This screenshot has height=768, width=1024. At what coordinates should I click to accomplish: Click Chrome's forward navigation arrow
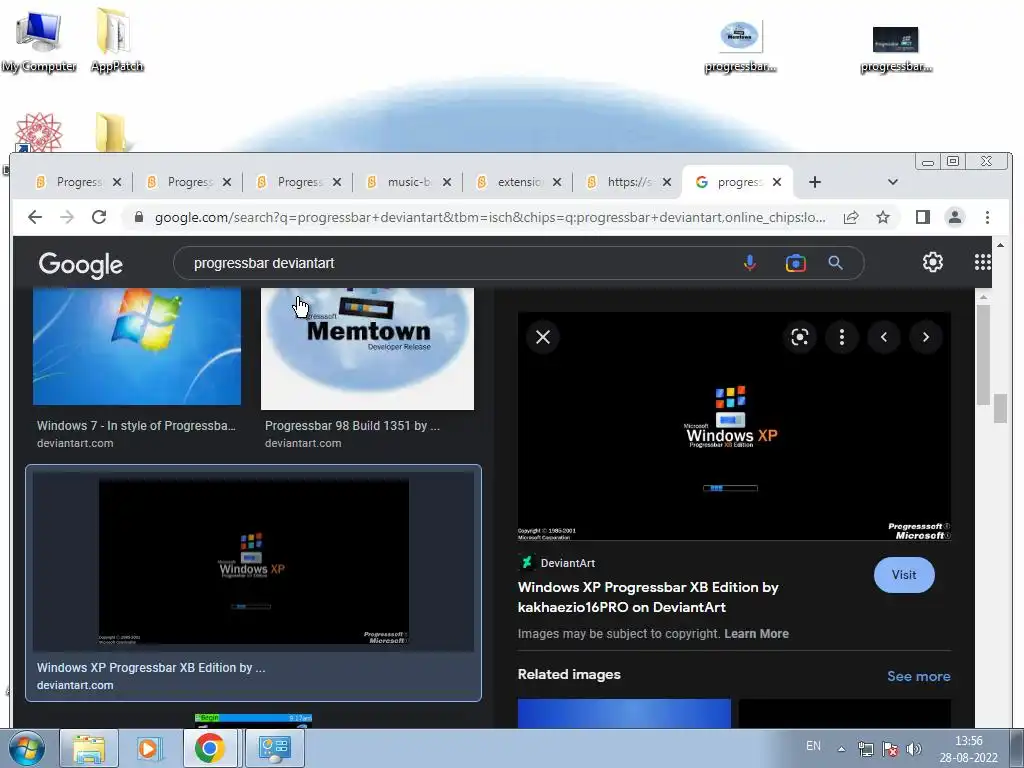click(x=67, y=217)
